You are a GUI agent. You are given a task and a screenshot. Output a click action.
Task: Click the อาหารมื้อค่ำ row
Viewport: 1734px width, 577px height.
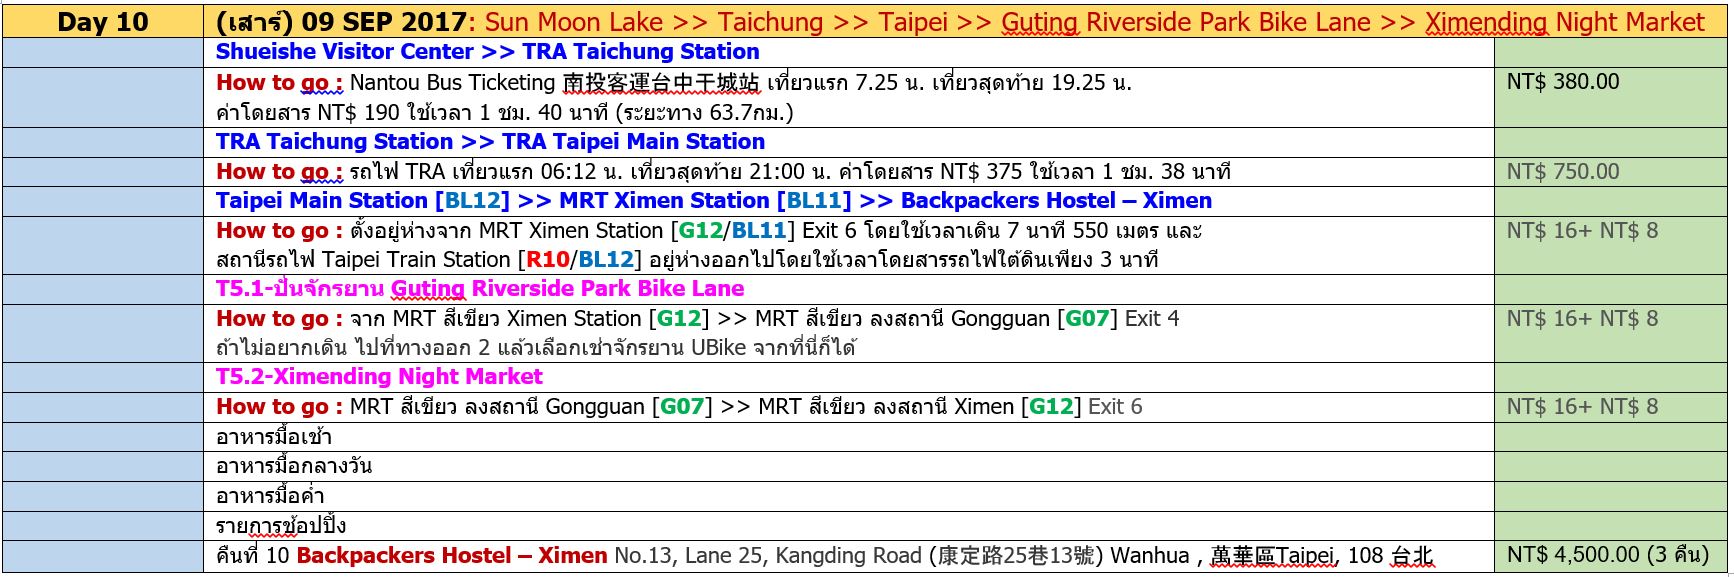click(x=849, y=496)
